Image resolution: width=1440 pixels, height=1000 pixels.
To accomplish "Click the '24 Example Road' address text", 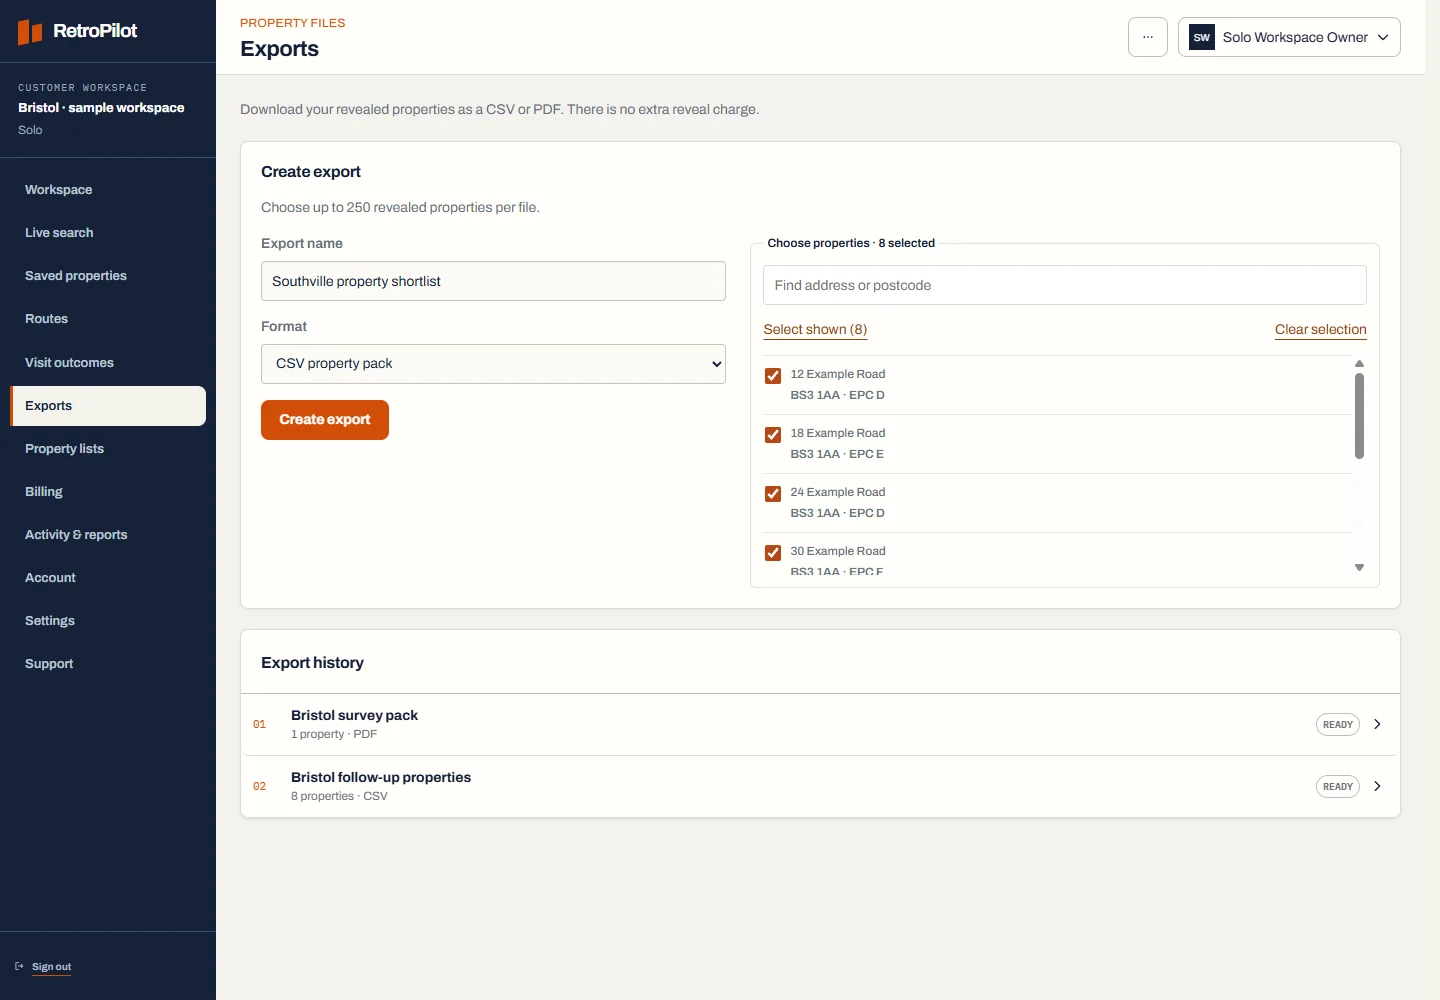I will [838, 492].
